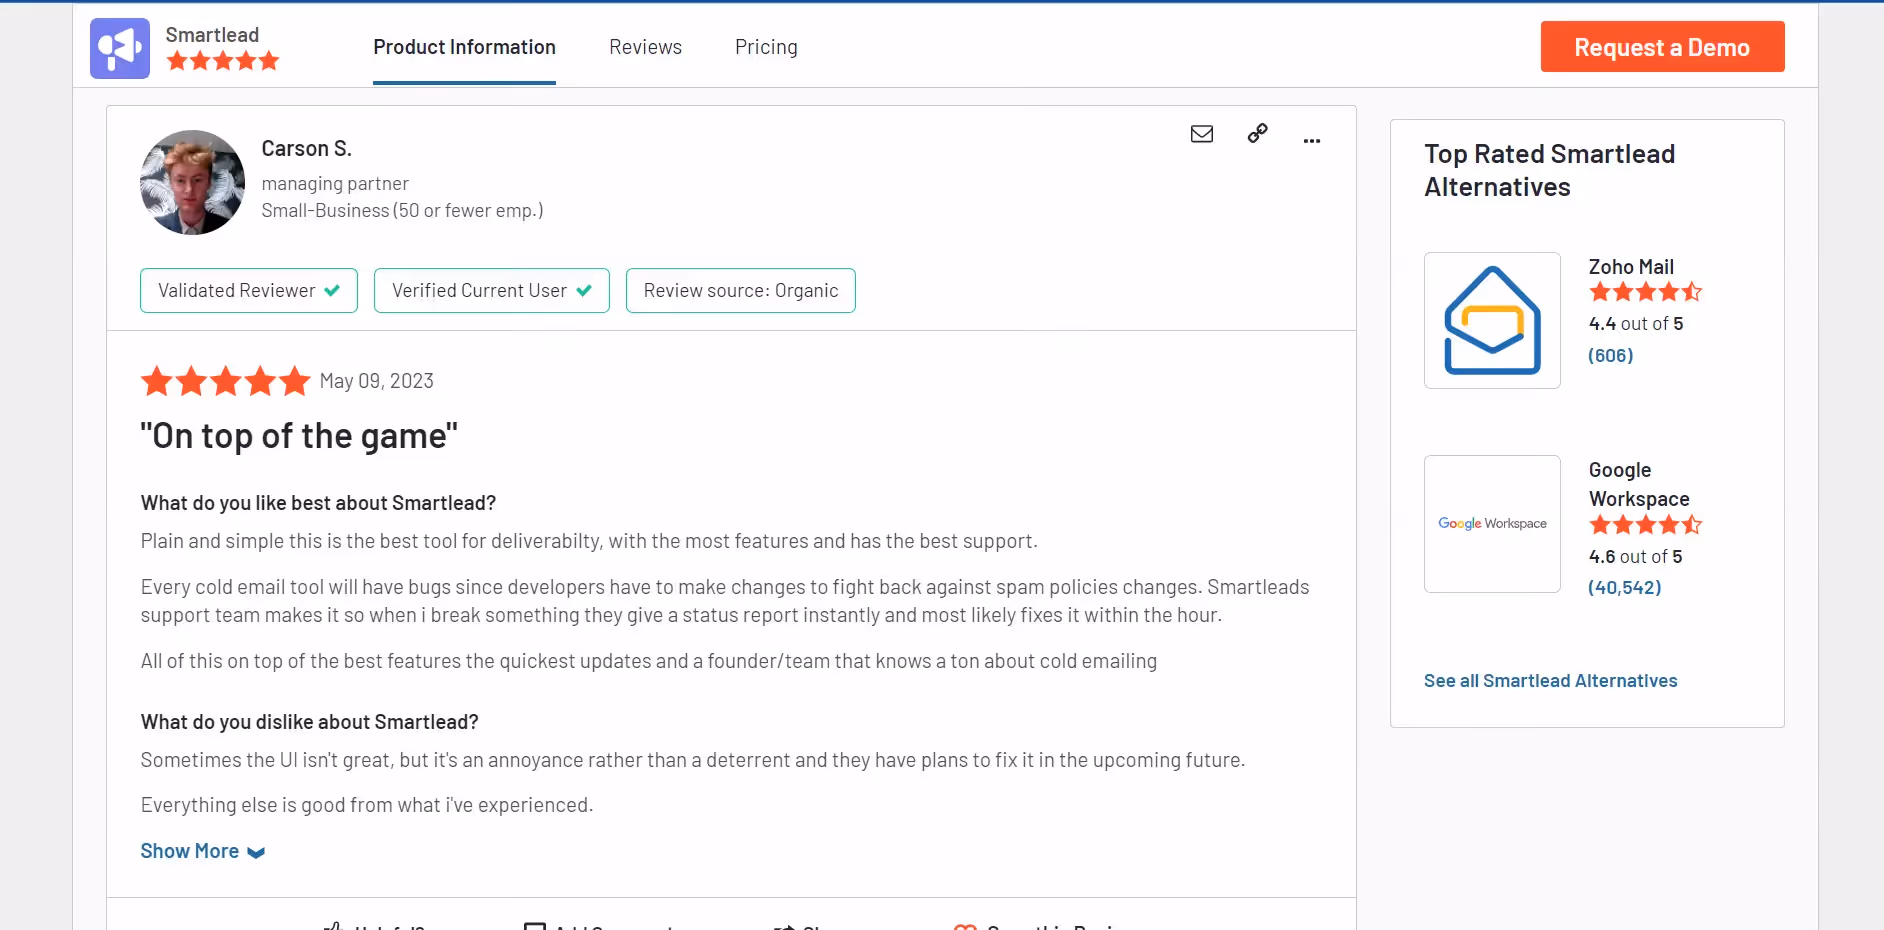Click the Smartlead product name in header
The width and height of the screenshot is (1884, 930).
point(212,35)
